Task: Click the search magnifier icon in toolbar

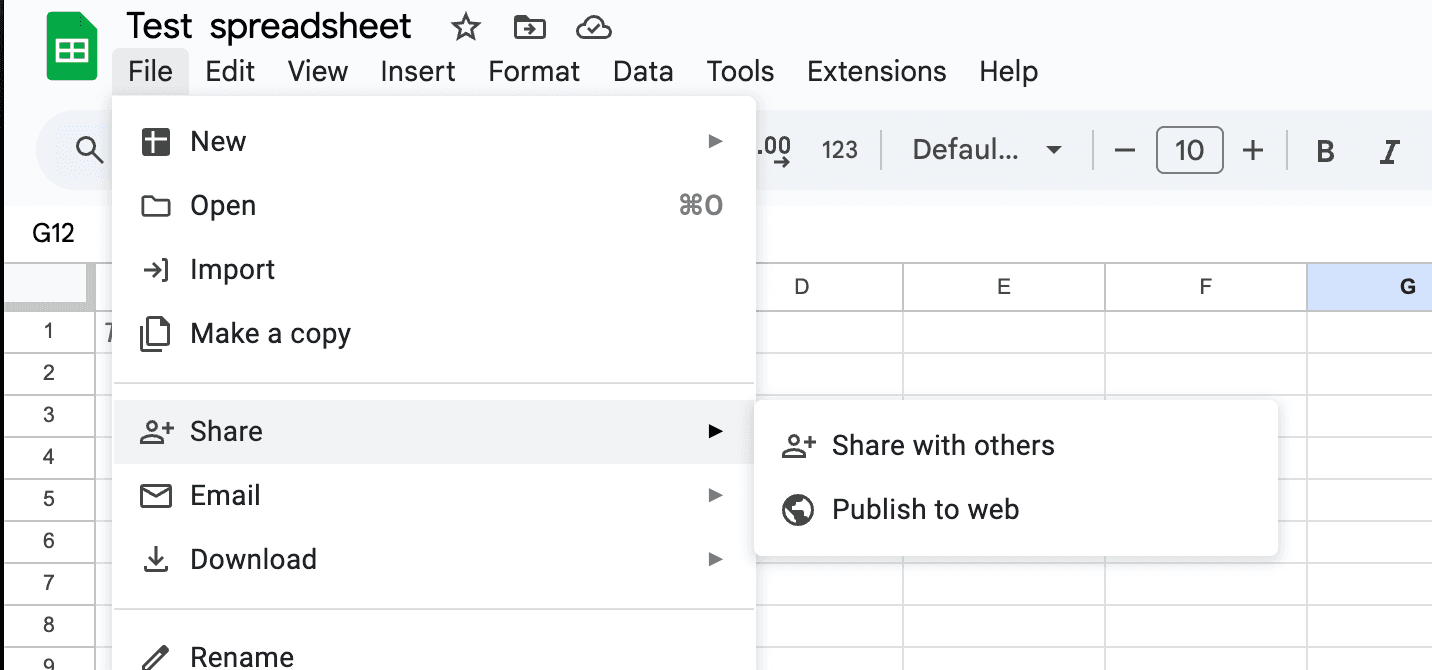Action: (x=90, y=151)
